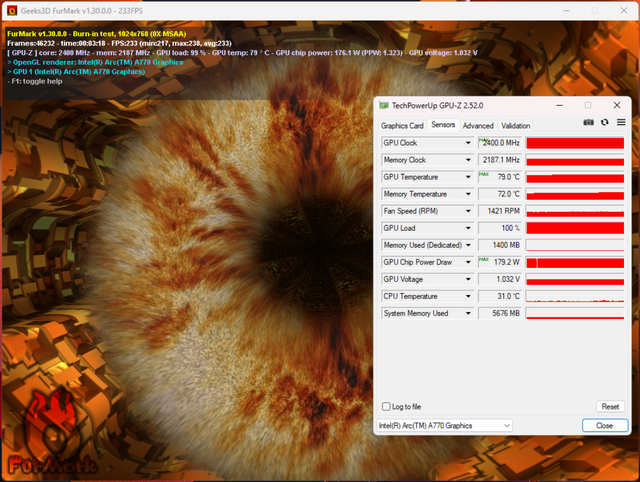Click the GPU-Z app icon in title bar

pos(384,105)
